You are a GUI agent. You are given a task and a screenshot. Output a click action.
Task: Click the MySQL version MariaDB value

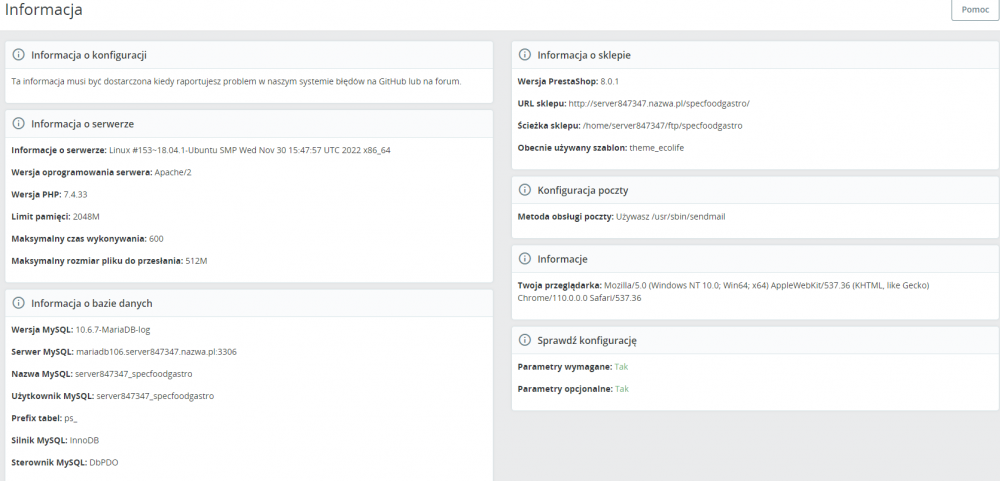point(113,329)
